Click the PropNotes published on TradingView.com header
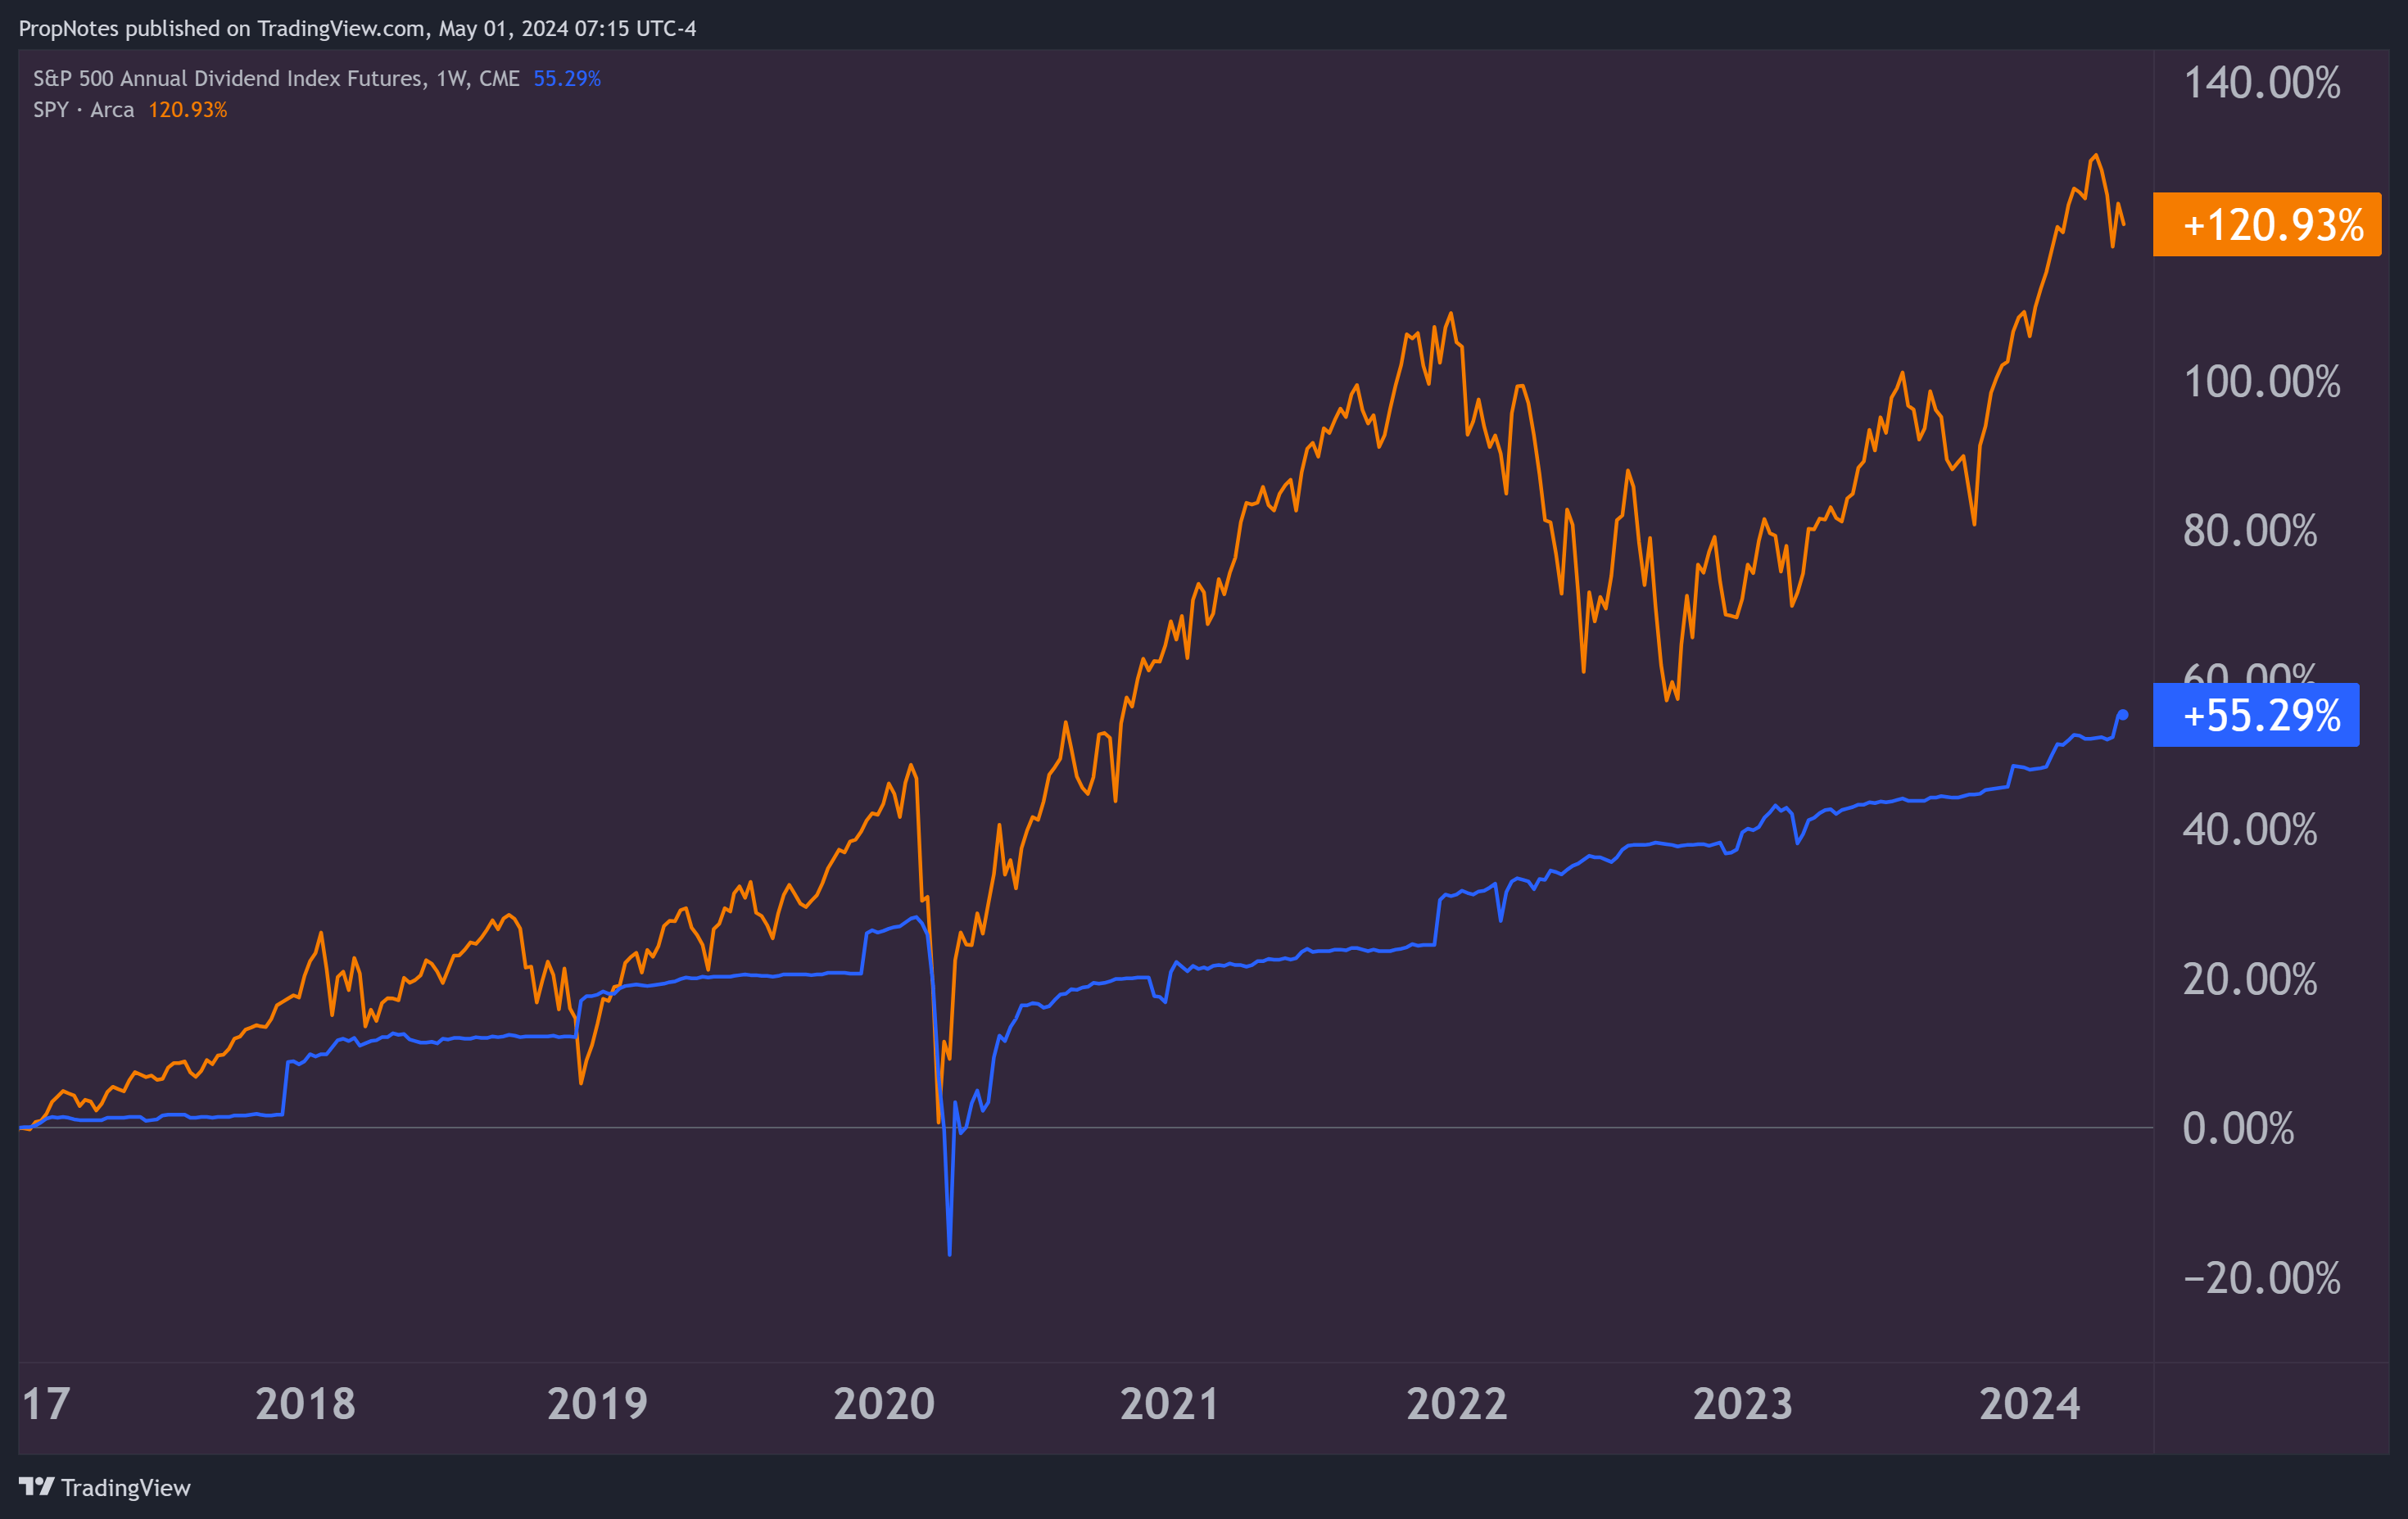This screenshot has width=2408, height=1519. point(358,28)
